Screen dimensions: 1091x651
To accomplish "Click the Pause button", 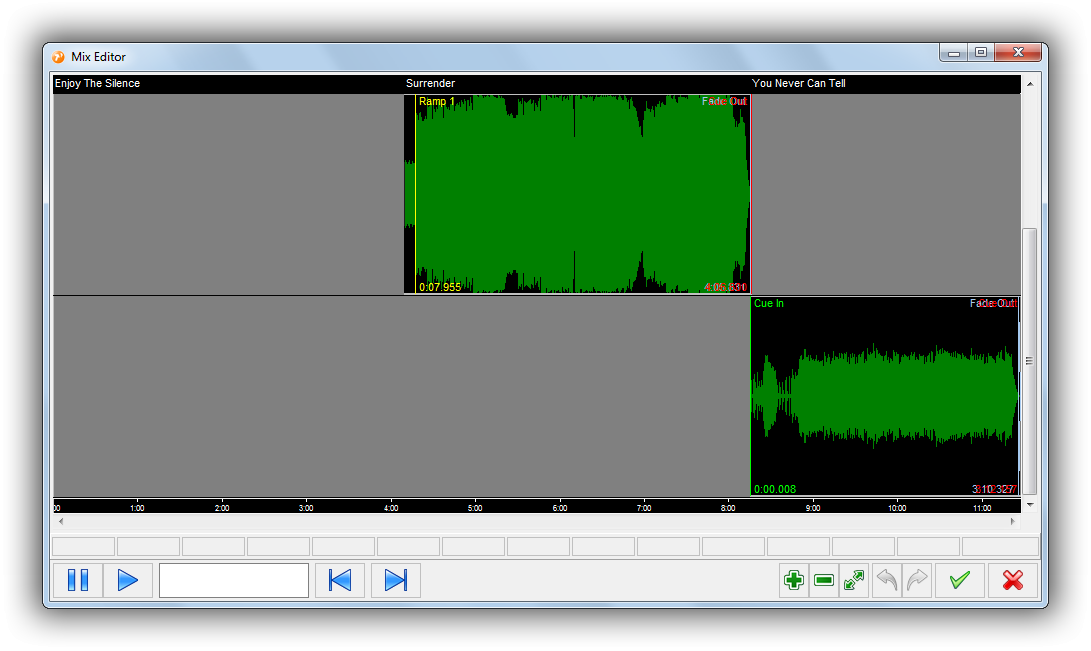I will [78, 580].
